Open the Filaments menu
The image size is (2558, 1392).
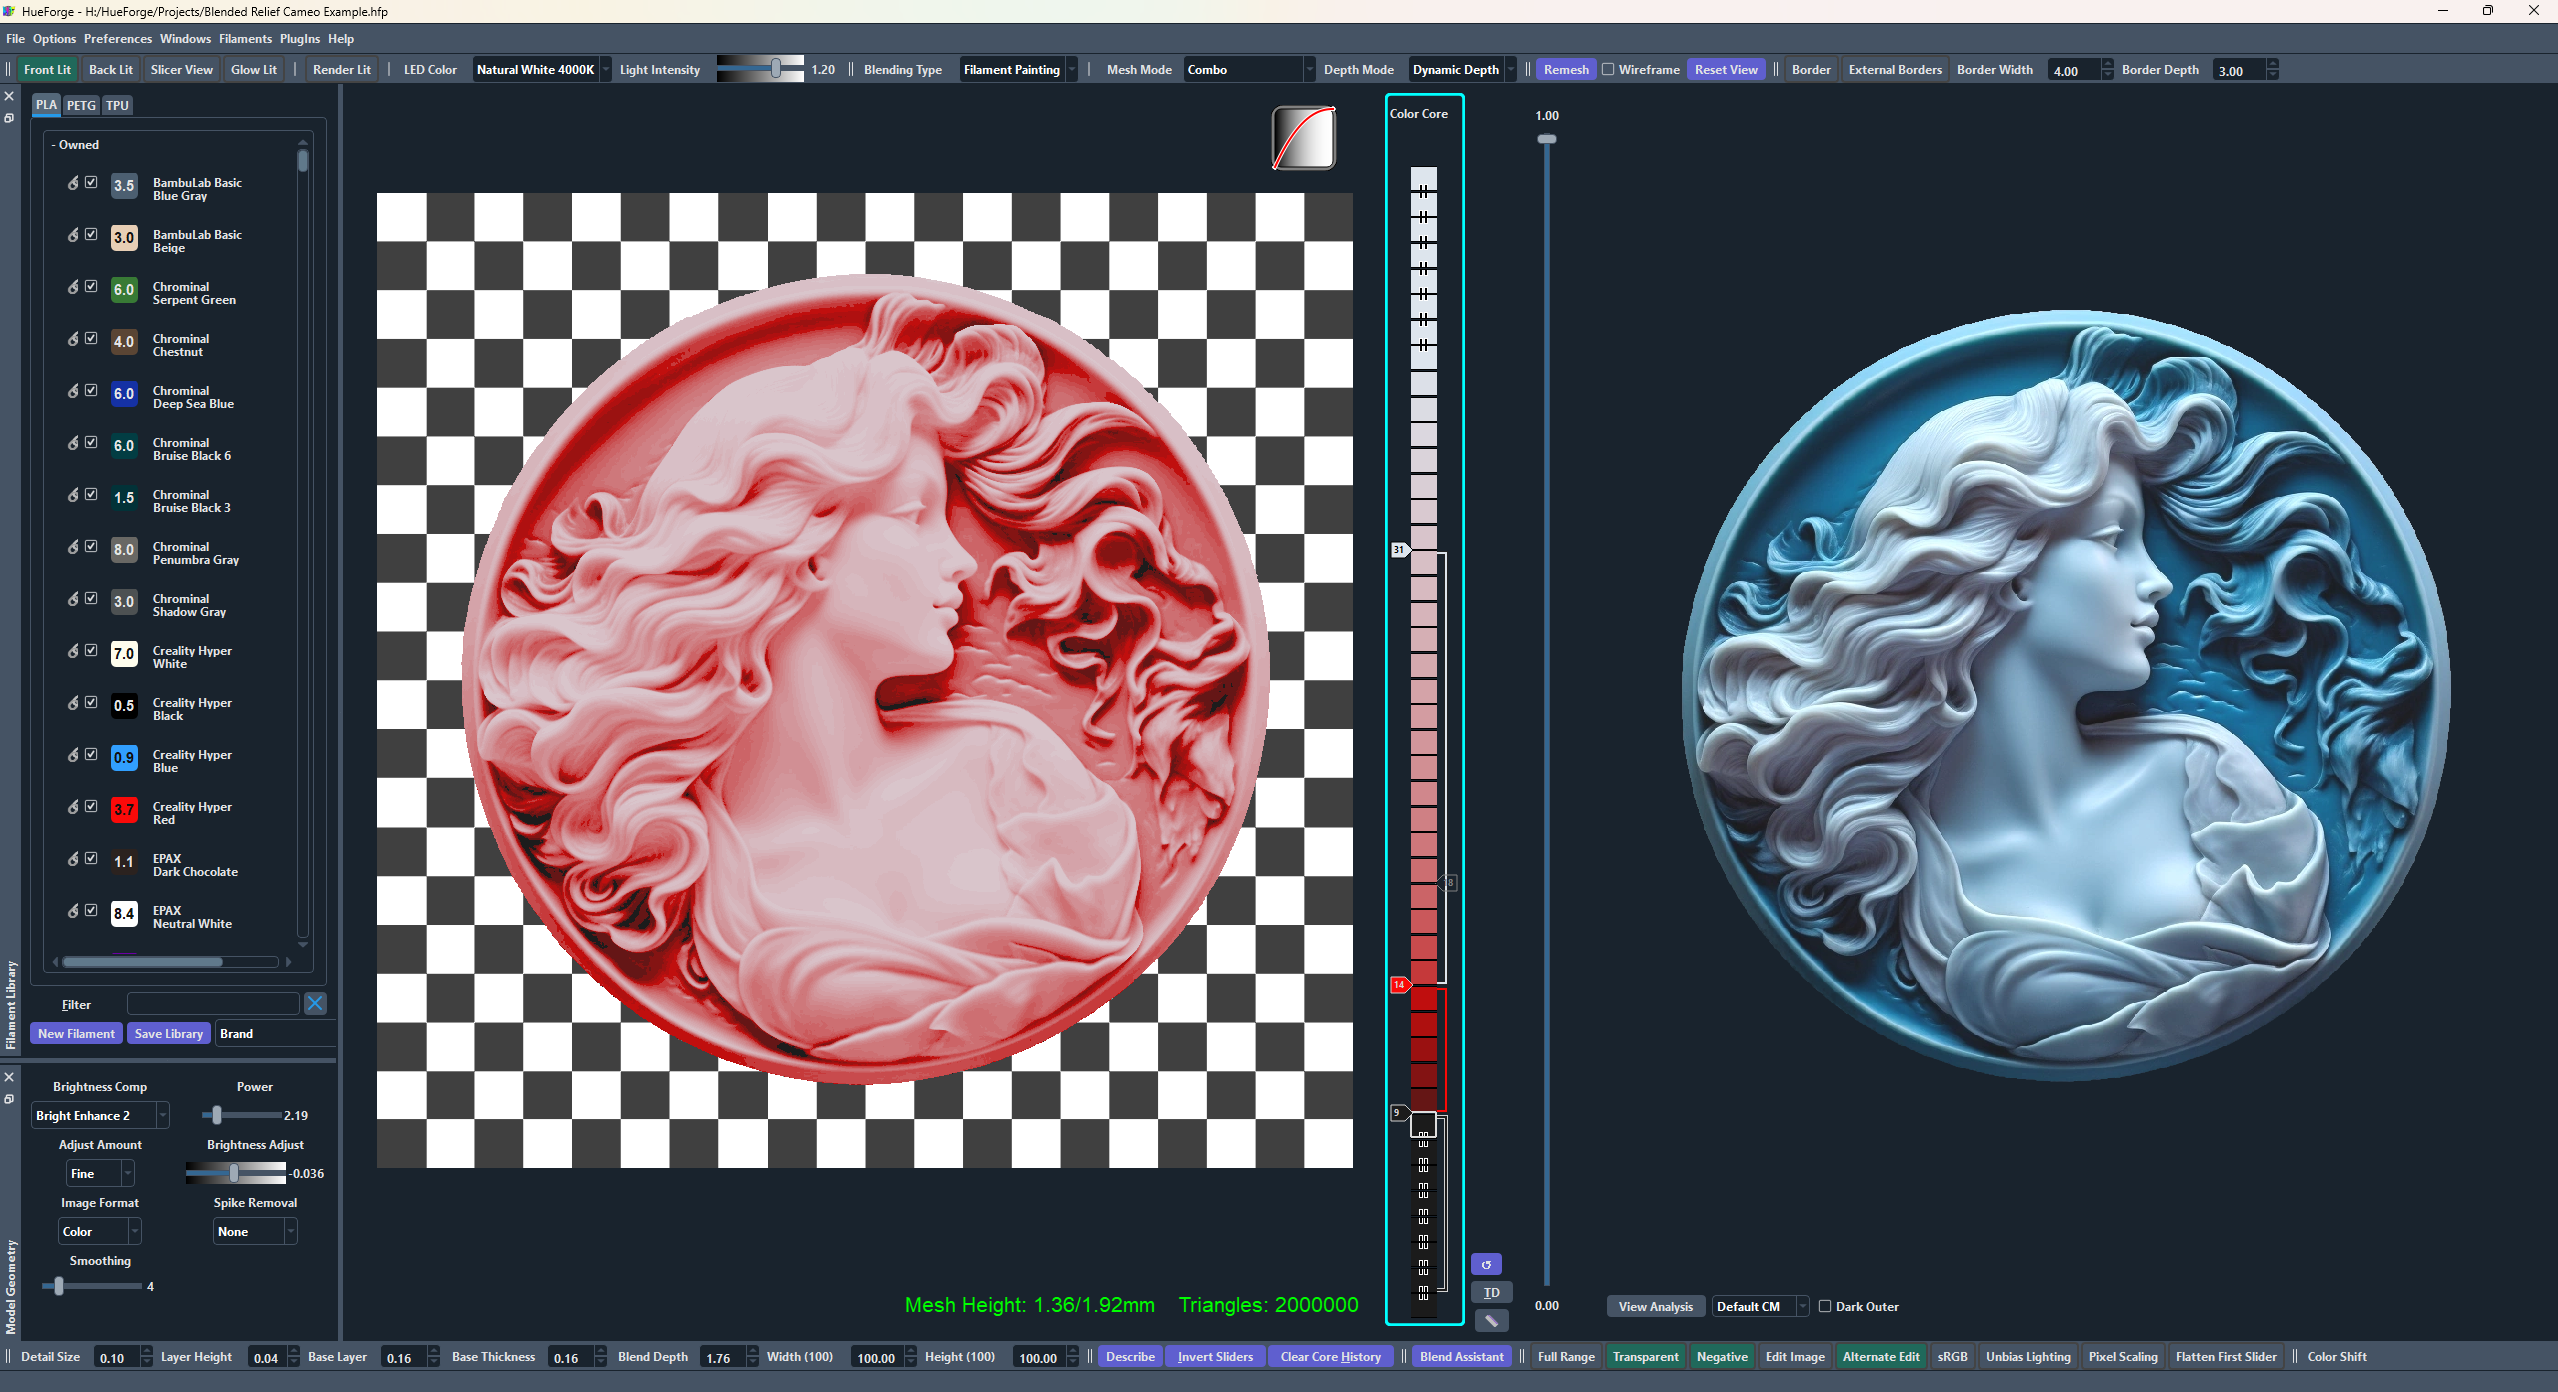(245, 39)
